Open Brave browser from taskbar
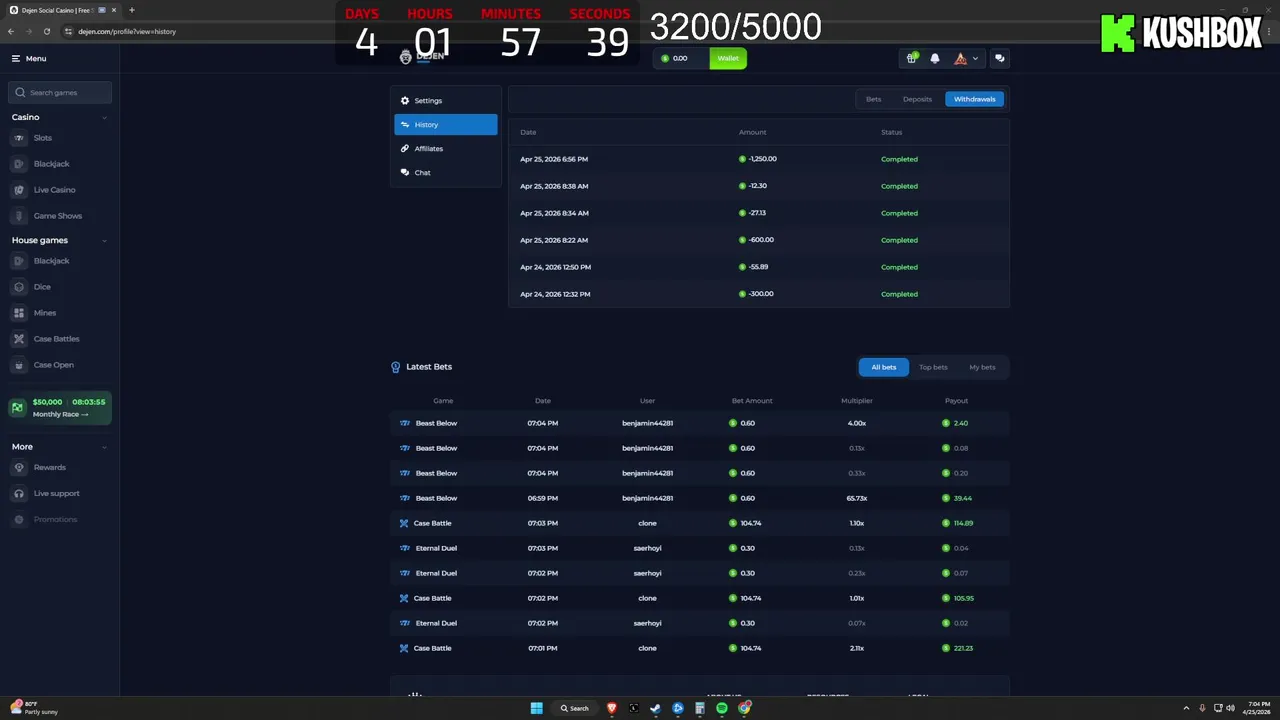Viewport: 1280px width, 720px height. click(612, 708)
